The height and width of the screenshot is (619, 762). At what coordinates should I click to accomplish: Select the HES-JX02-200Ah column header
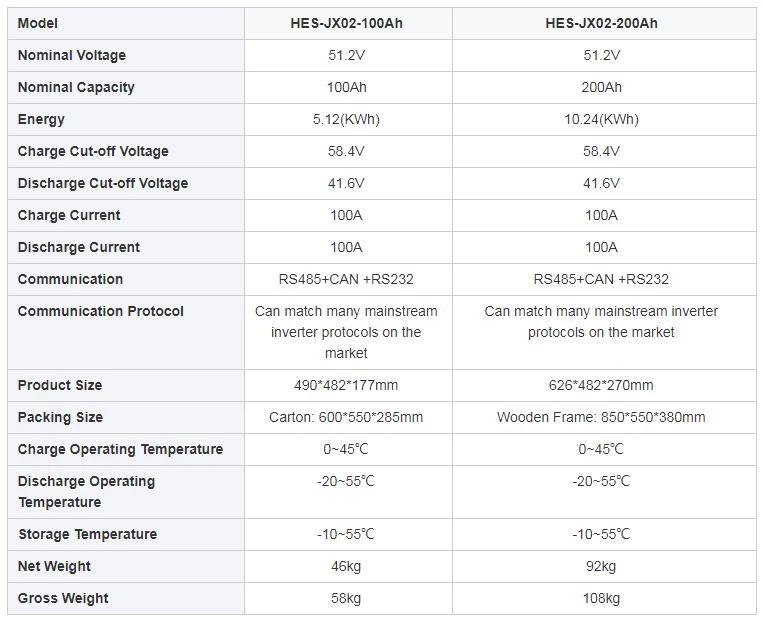601,23
